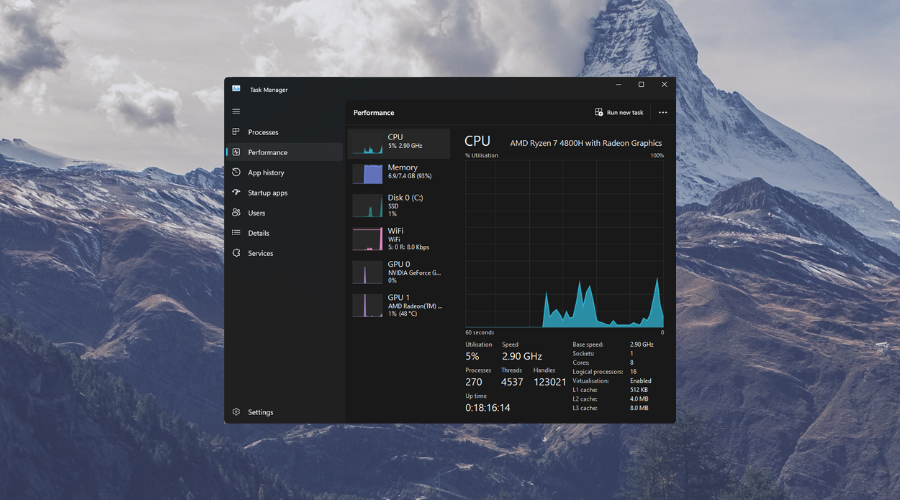Screen dimensions: 900x500
Task: Open the three-dots more options menu
Action: (x=662, y=113)
